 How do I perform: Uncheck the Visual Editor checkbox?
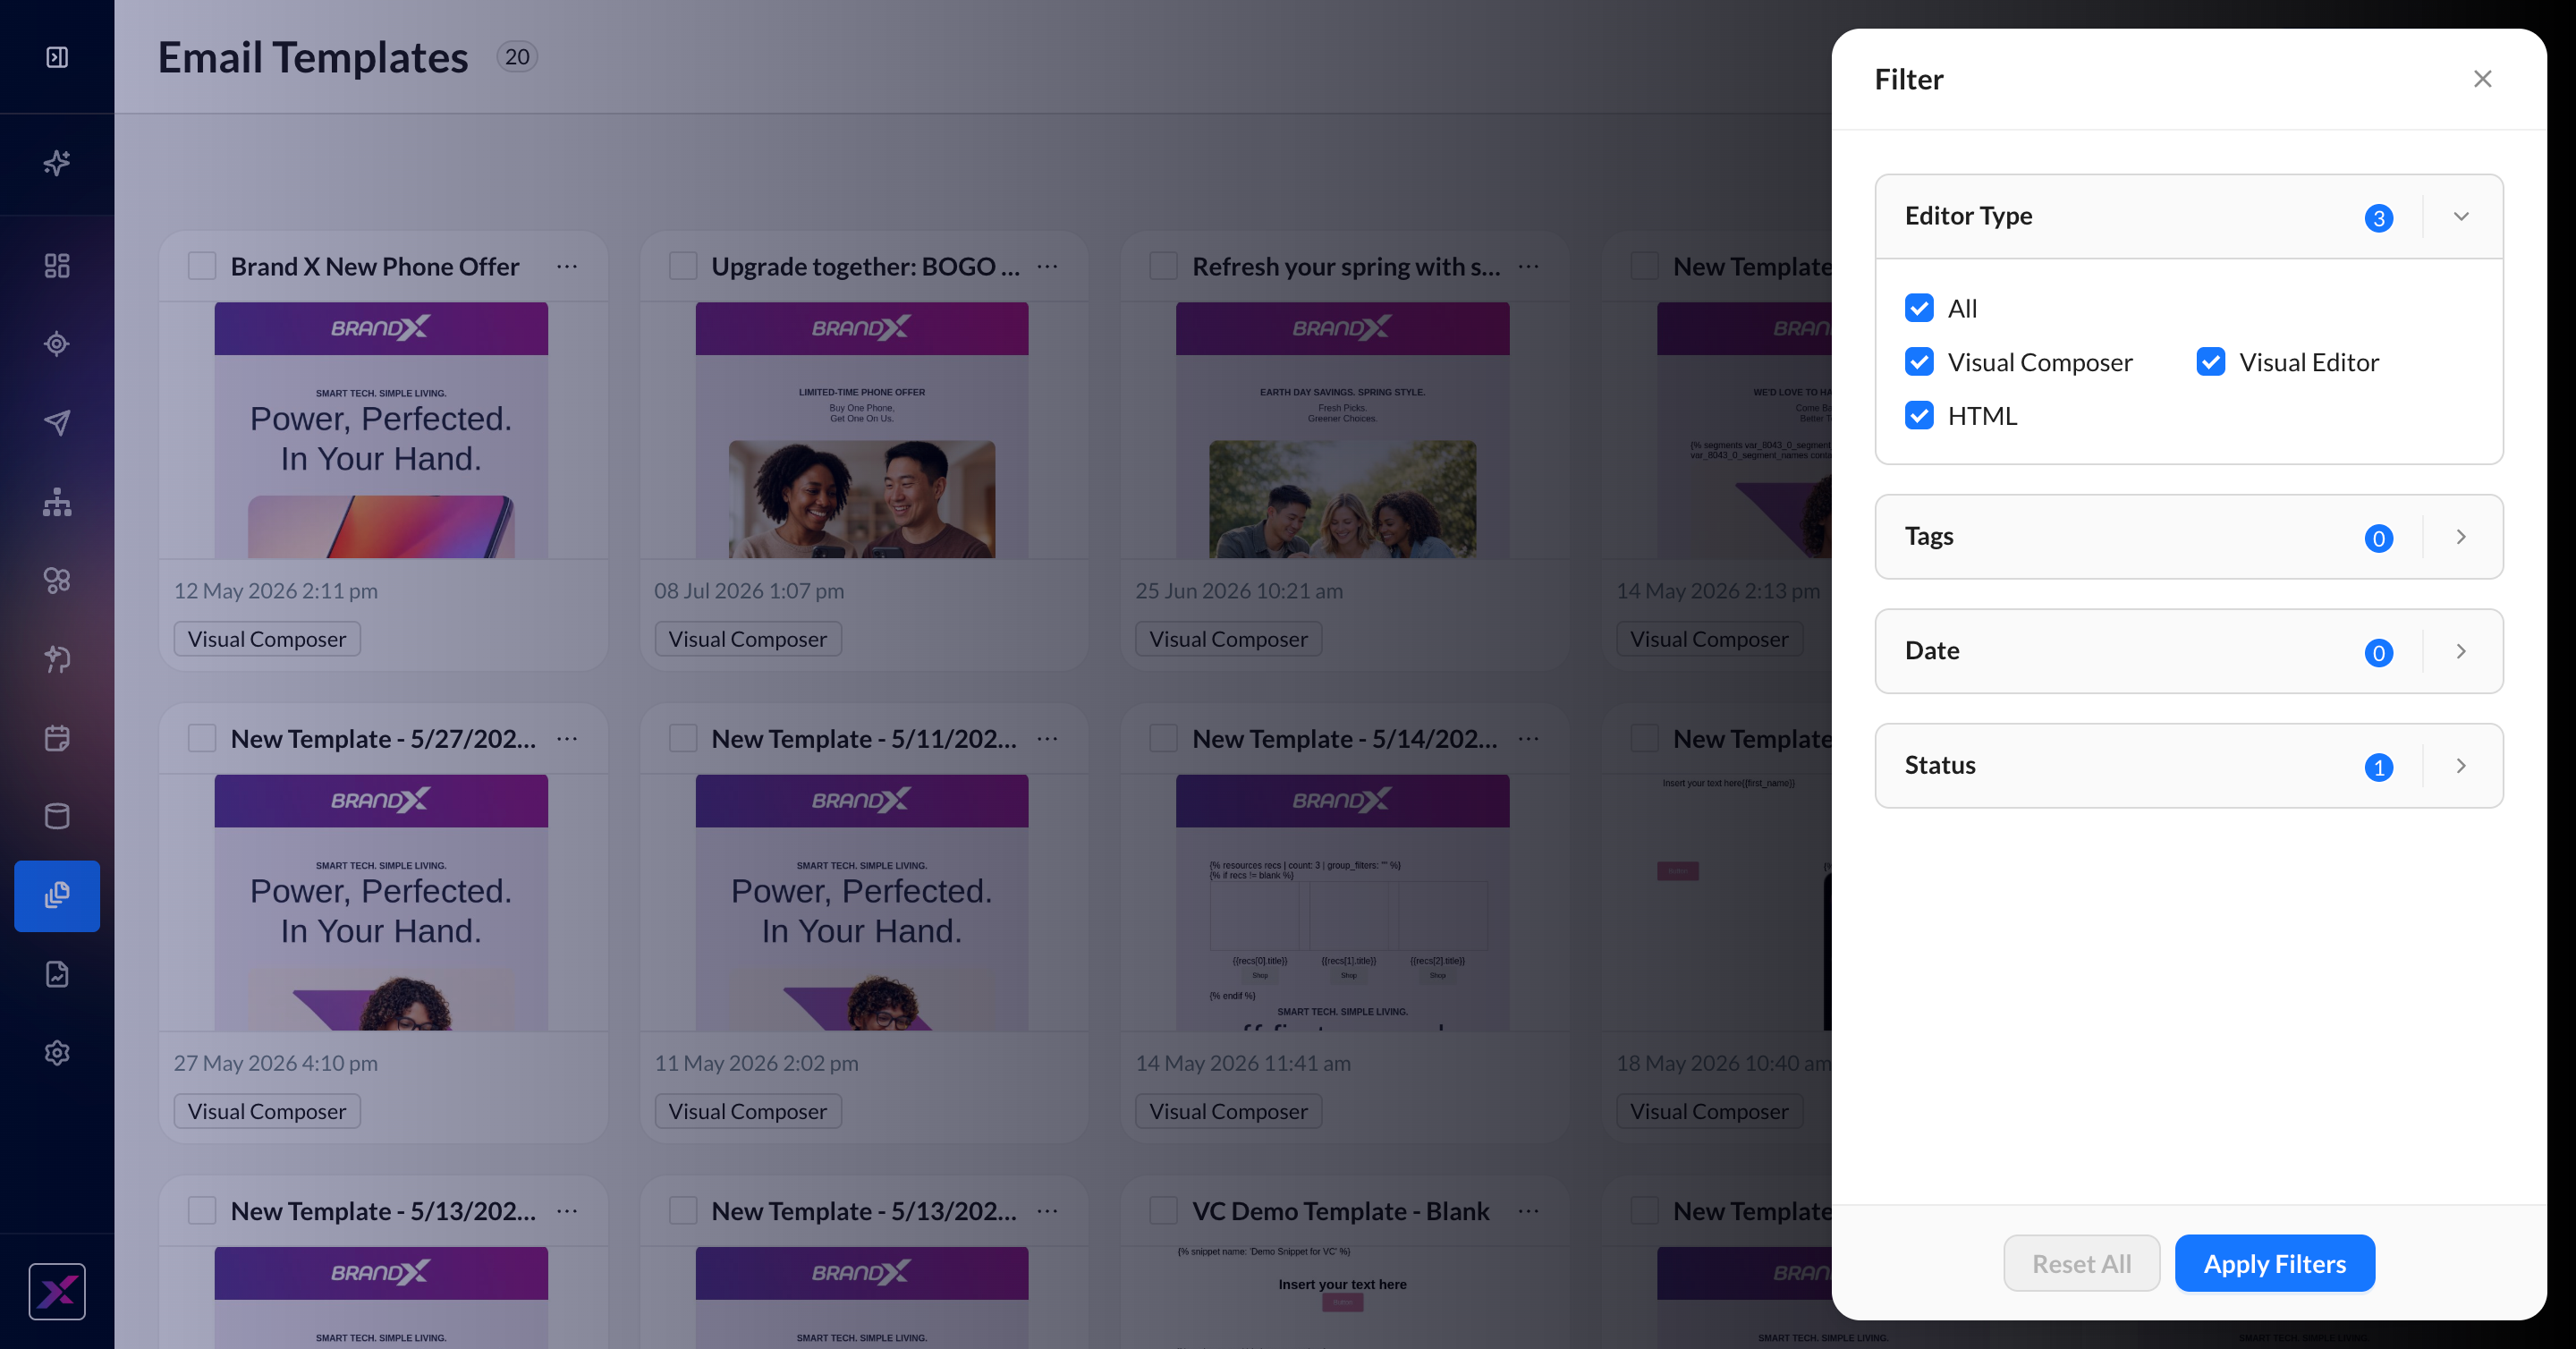tap(2211, 362)
